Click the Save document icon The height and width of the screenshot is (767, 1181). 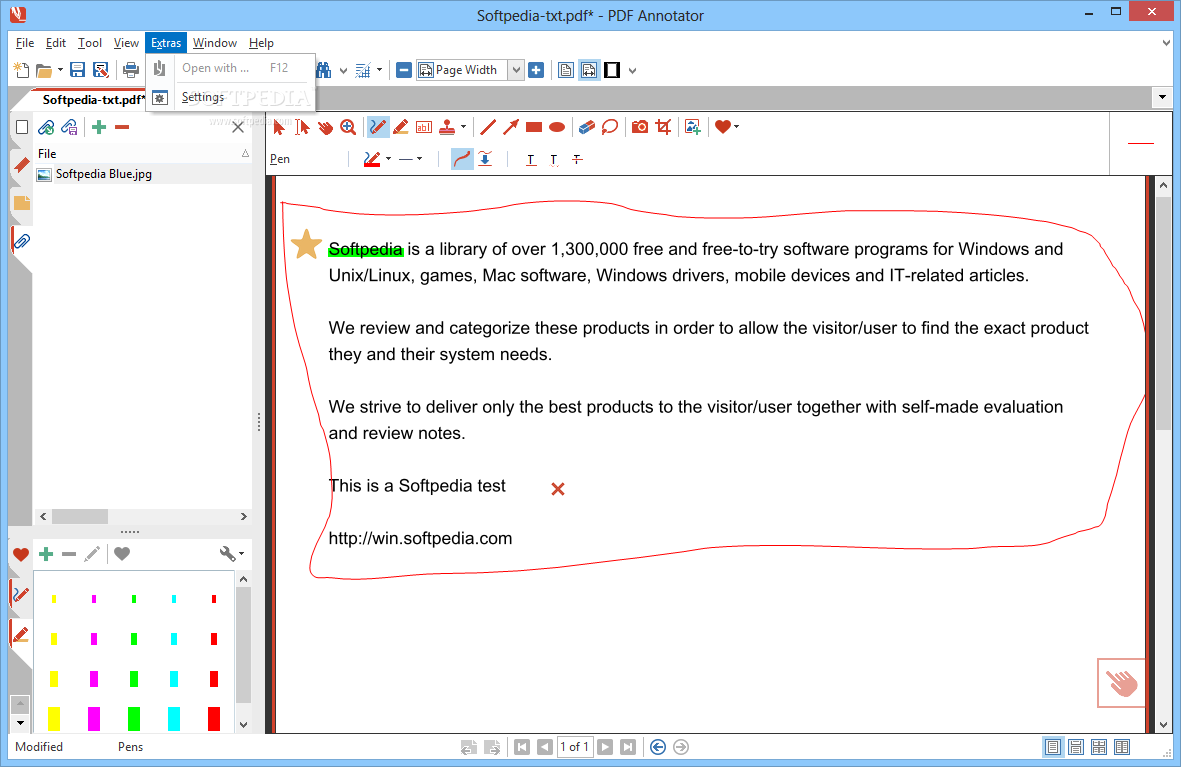pos(77,70)
